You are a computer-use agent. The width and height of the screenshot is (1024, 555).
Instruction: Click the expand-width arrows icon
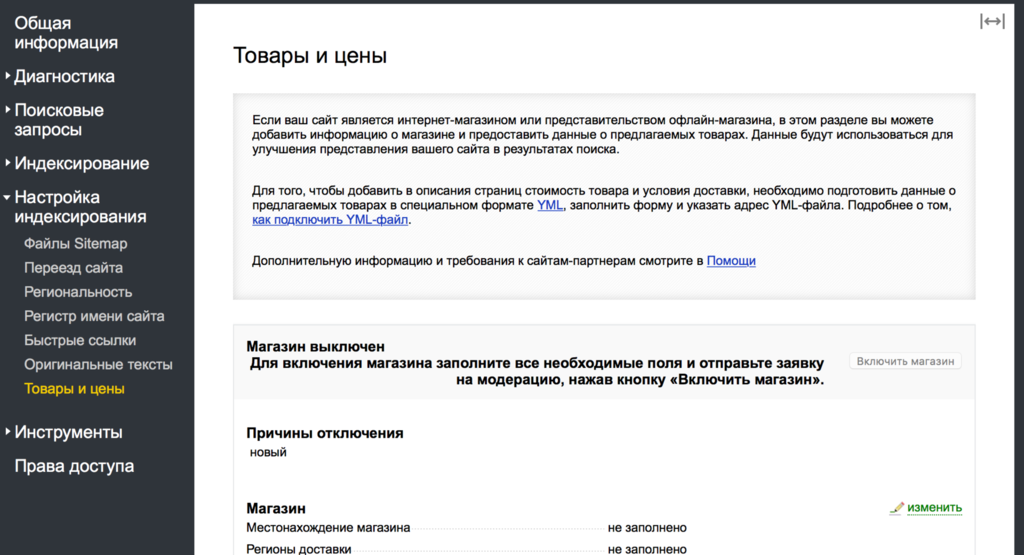[x=991, y=22]
